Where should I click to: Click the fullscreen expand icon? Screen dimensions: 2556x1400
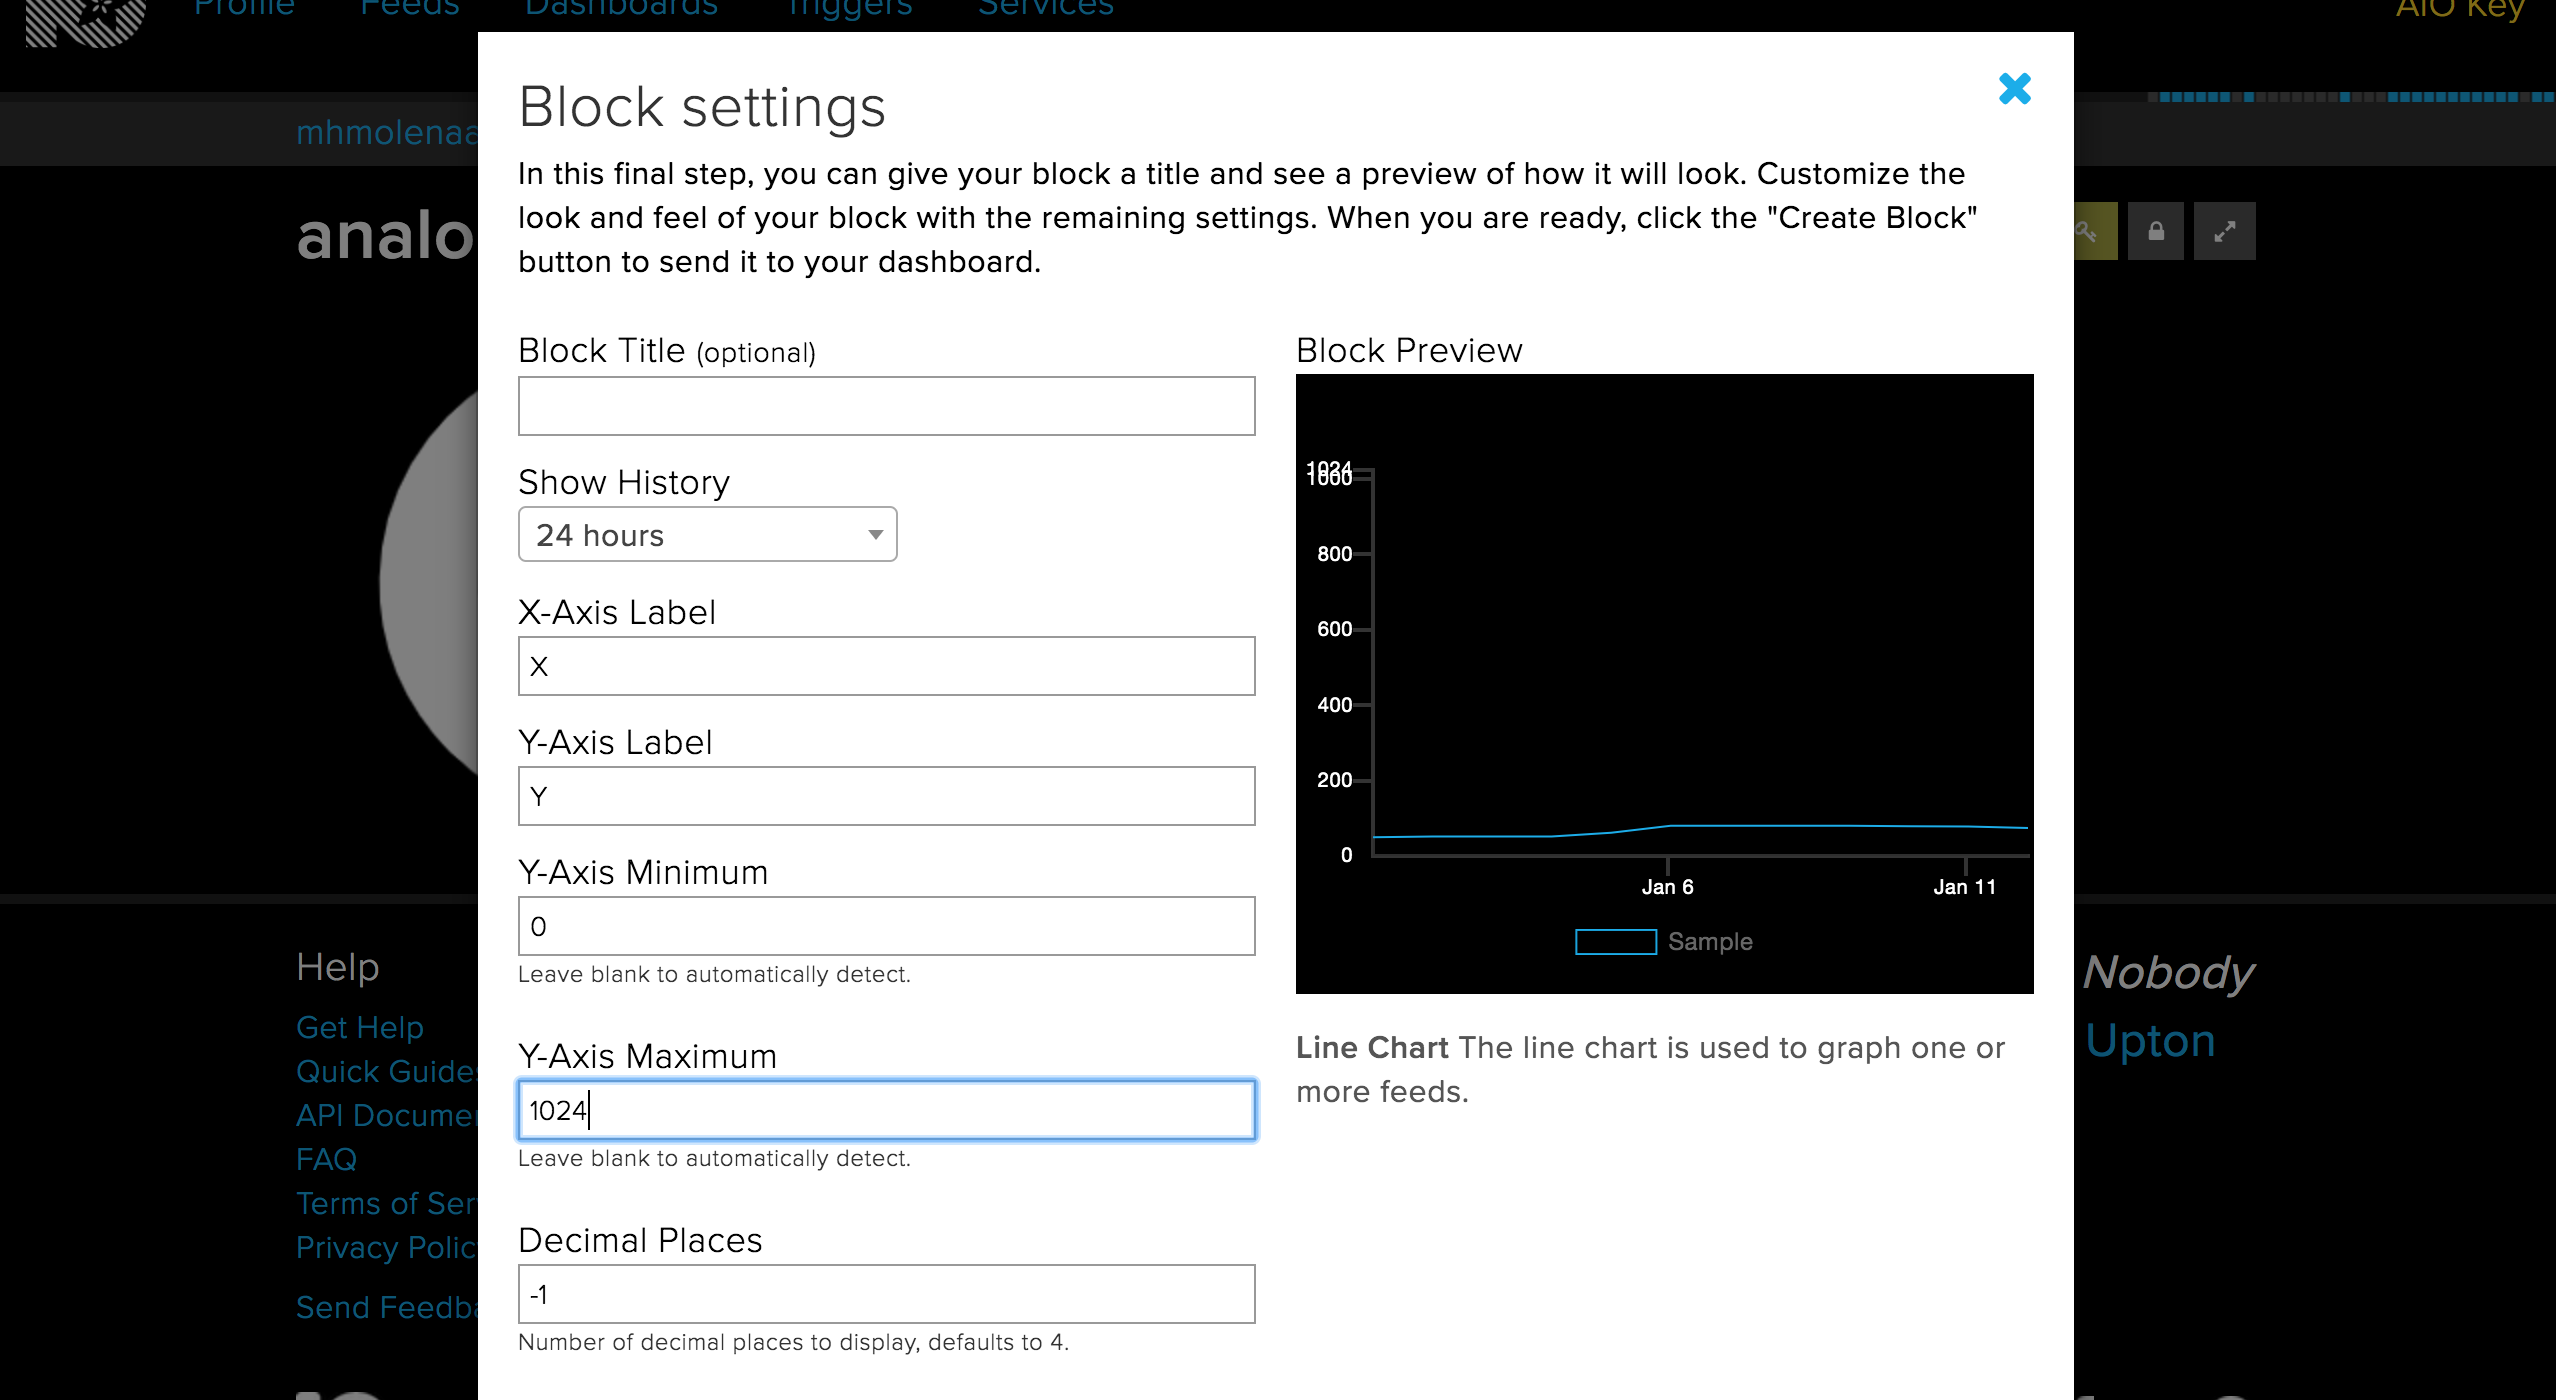2224,232
